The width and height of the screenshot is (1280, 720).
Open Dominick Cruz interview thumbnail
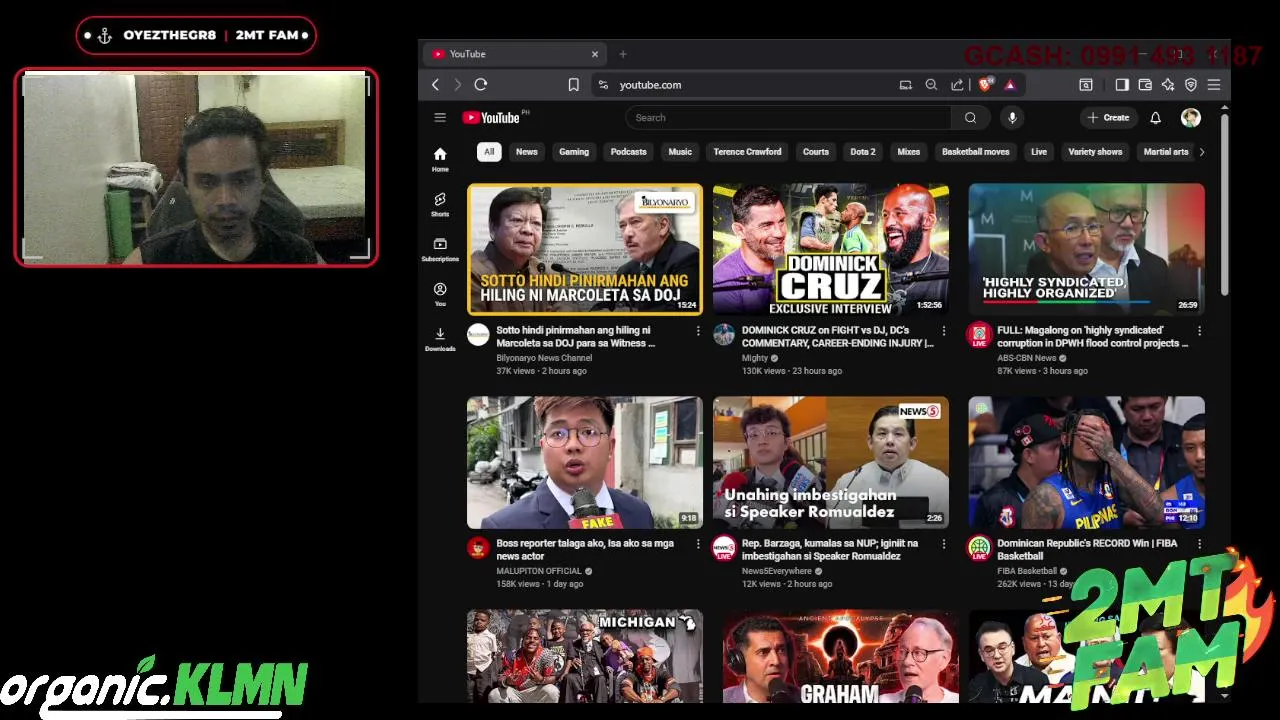click(831, 249)
